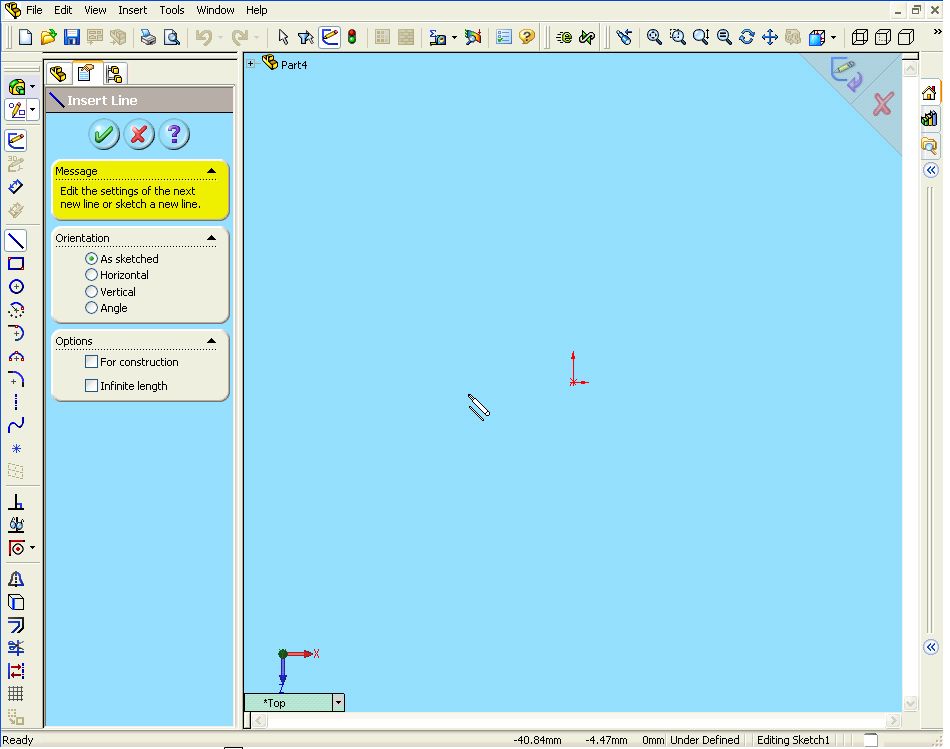The image size is (950, 749).
Task: Expand the hidden toolbar buttons chevron
Action: pyautogui.click(x=937, y=32)
